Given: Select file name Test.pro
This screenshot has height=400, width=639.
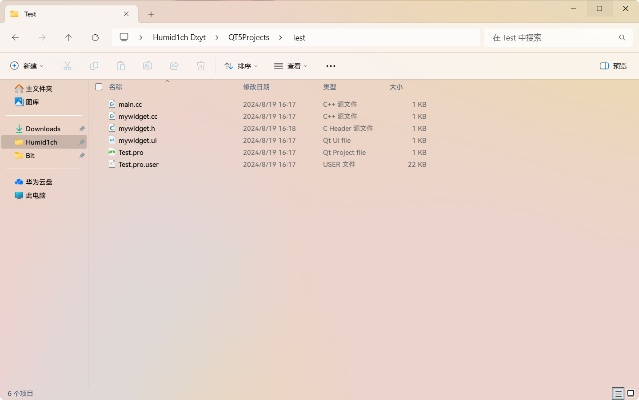Looking at the screenshot, I should click(x=130, y=152).
